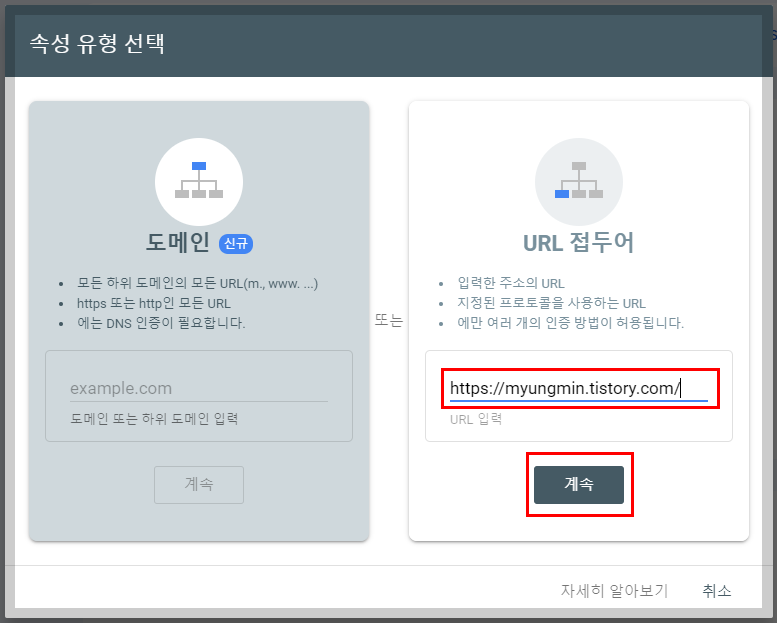The image size is (777, 623).
Task: Click the text '지정된 프로토콜을 사용하는 URL'
Action: click(x=551, y=303)
